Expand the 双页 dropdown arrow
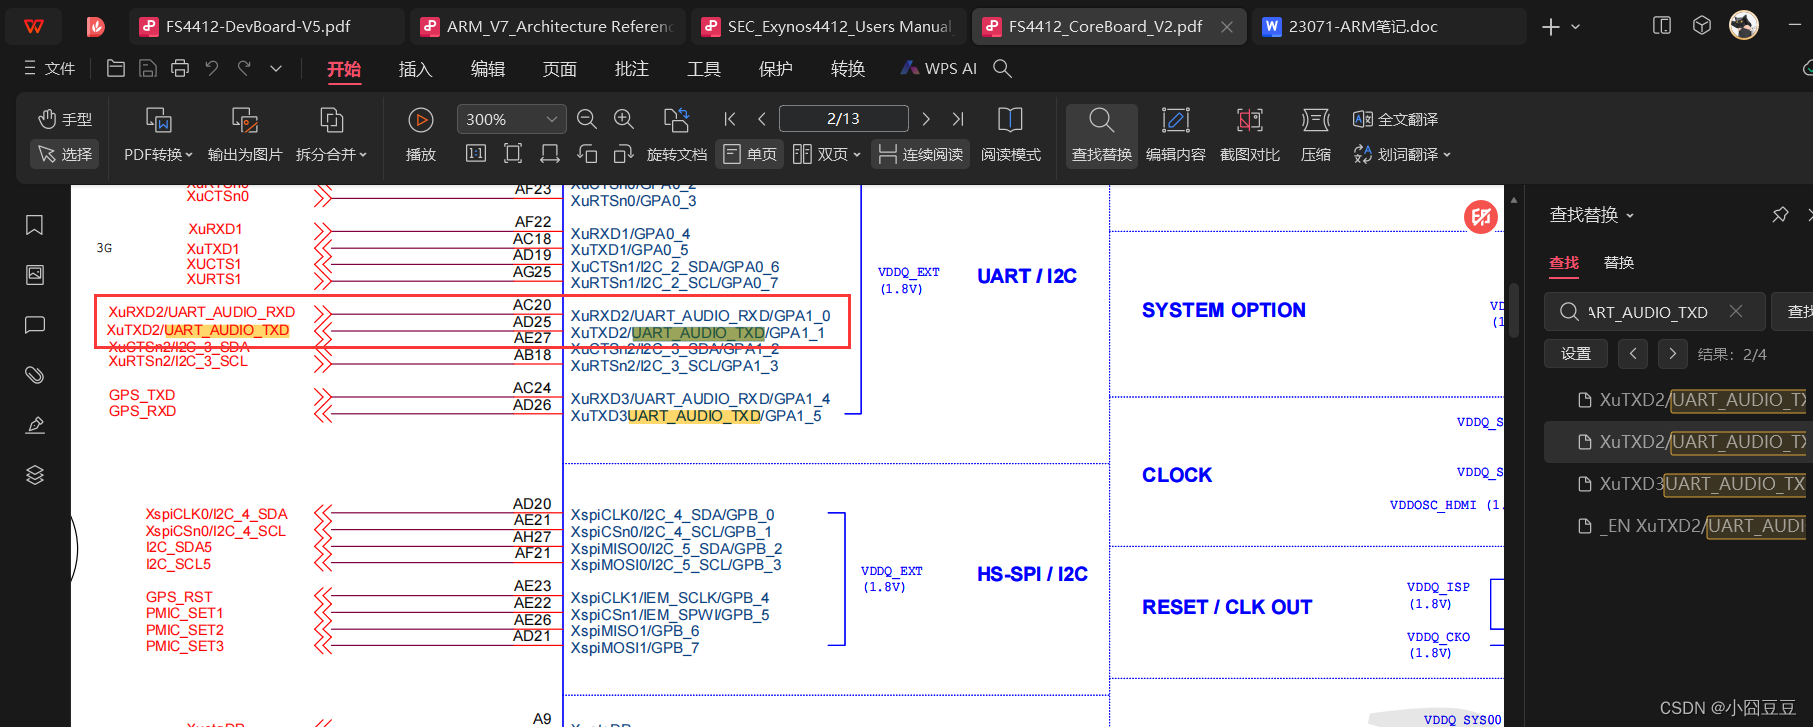Image resolution: width=1813 pixels, height=727 pixels. coord(857,155)
